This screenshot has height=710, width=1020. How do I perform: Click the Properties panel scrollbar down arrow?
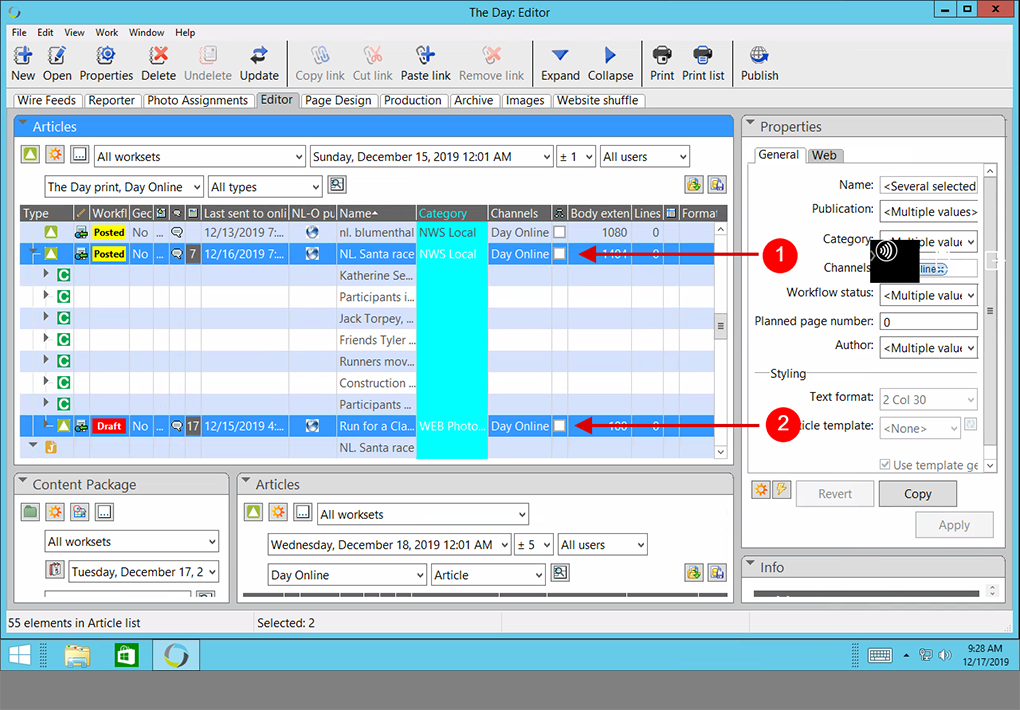tap(989, 465)
